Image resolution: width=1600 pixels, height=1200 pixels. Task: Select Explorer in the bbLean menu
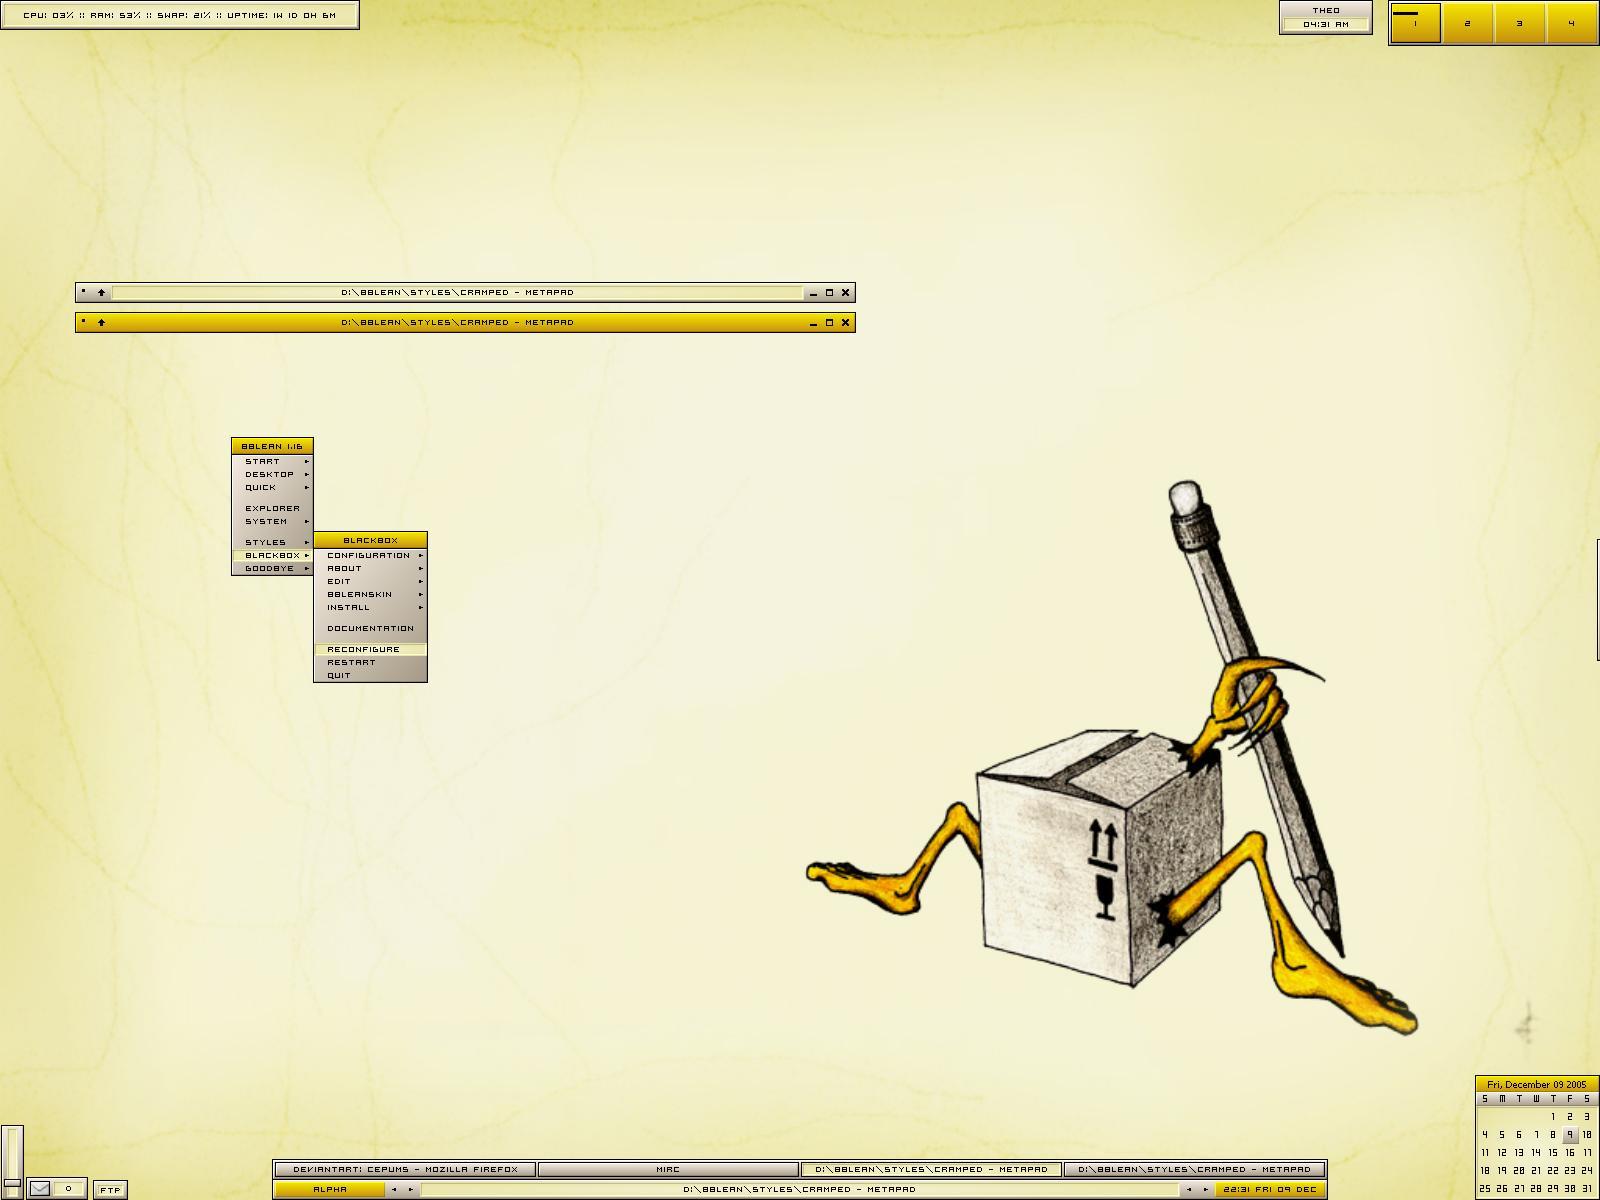(272, 509)
